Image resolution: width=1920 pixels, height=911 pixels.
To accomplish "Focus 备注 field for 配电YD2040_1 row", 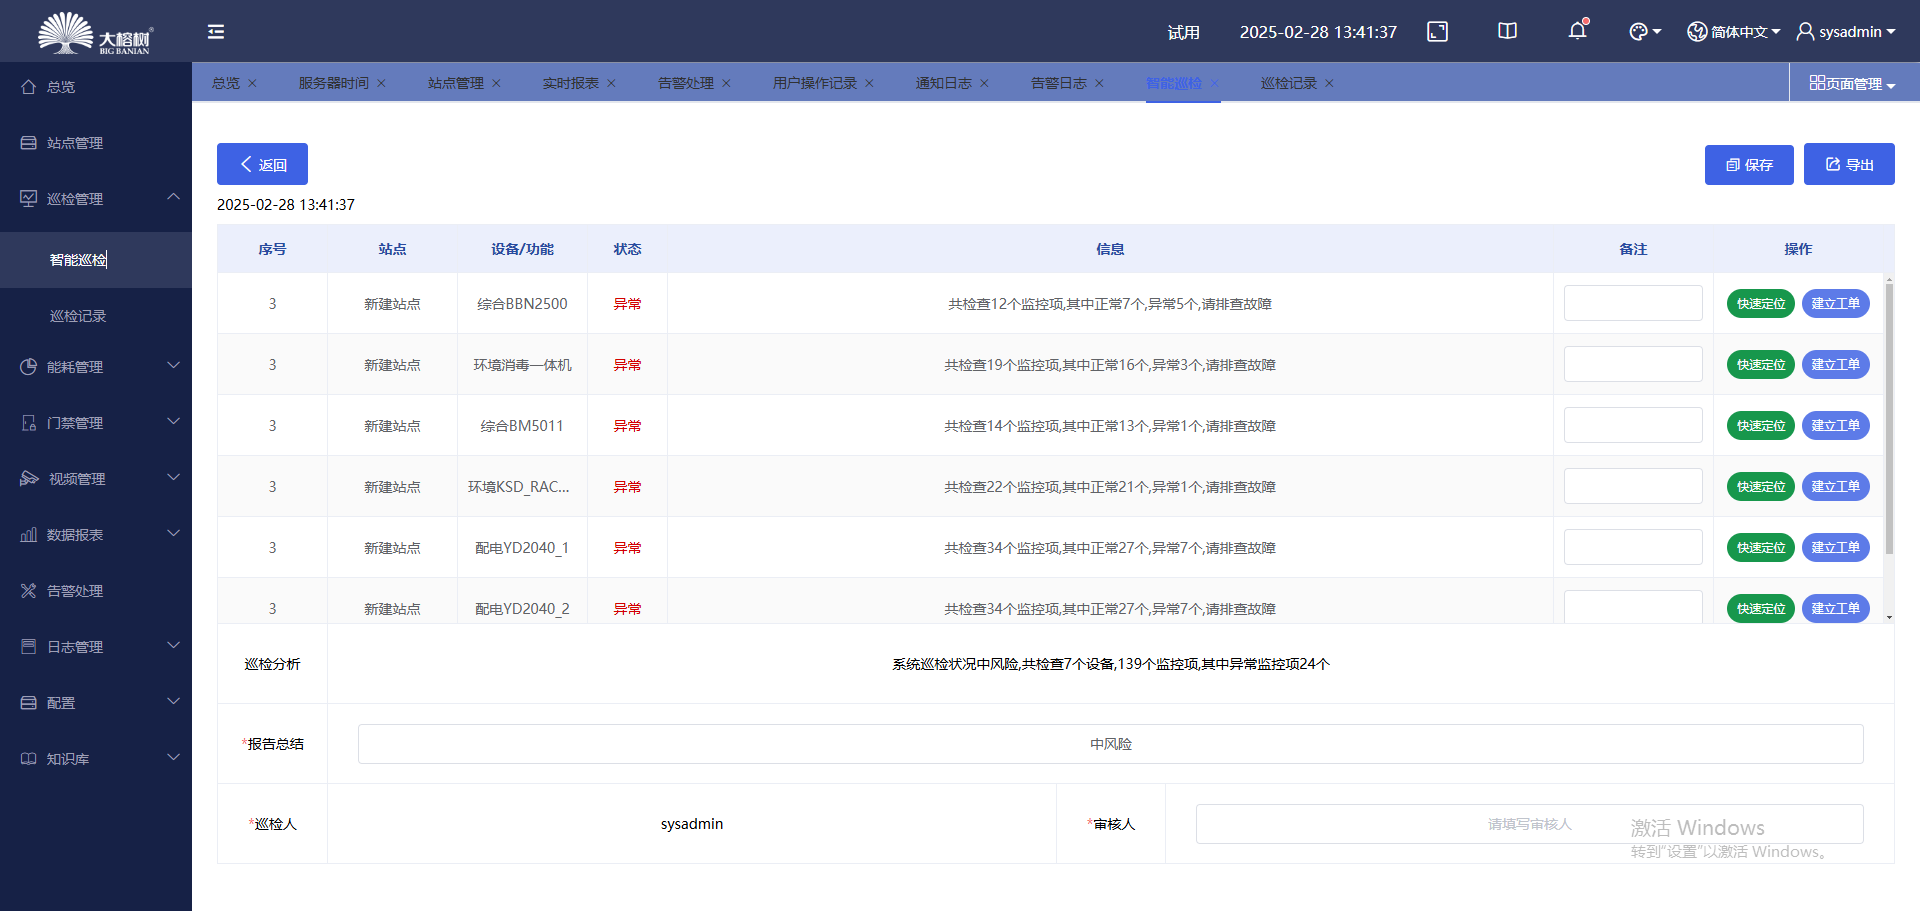I will pos(1633,547).
